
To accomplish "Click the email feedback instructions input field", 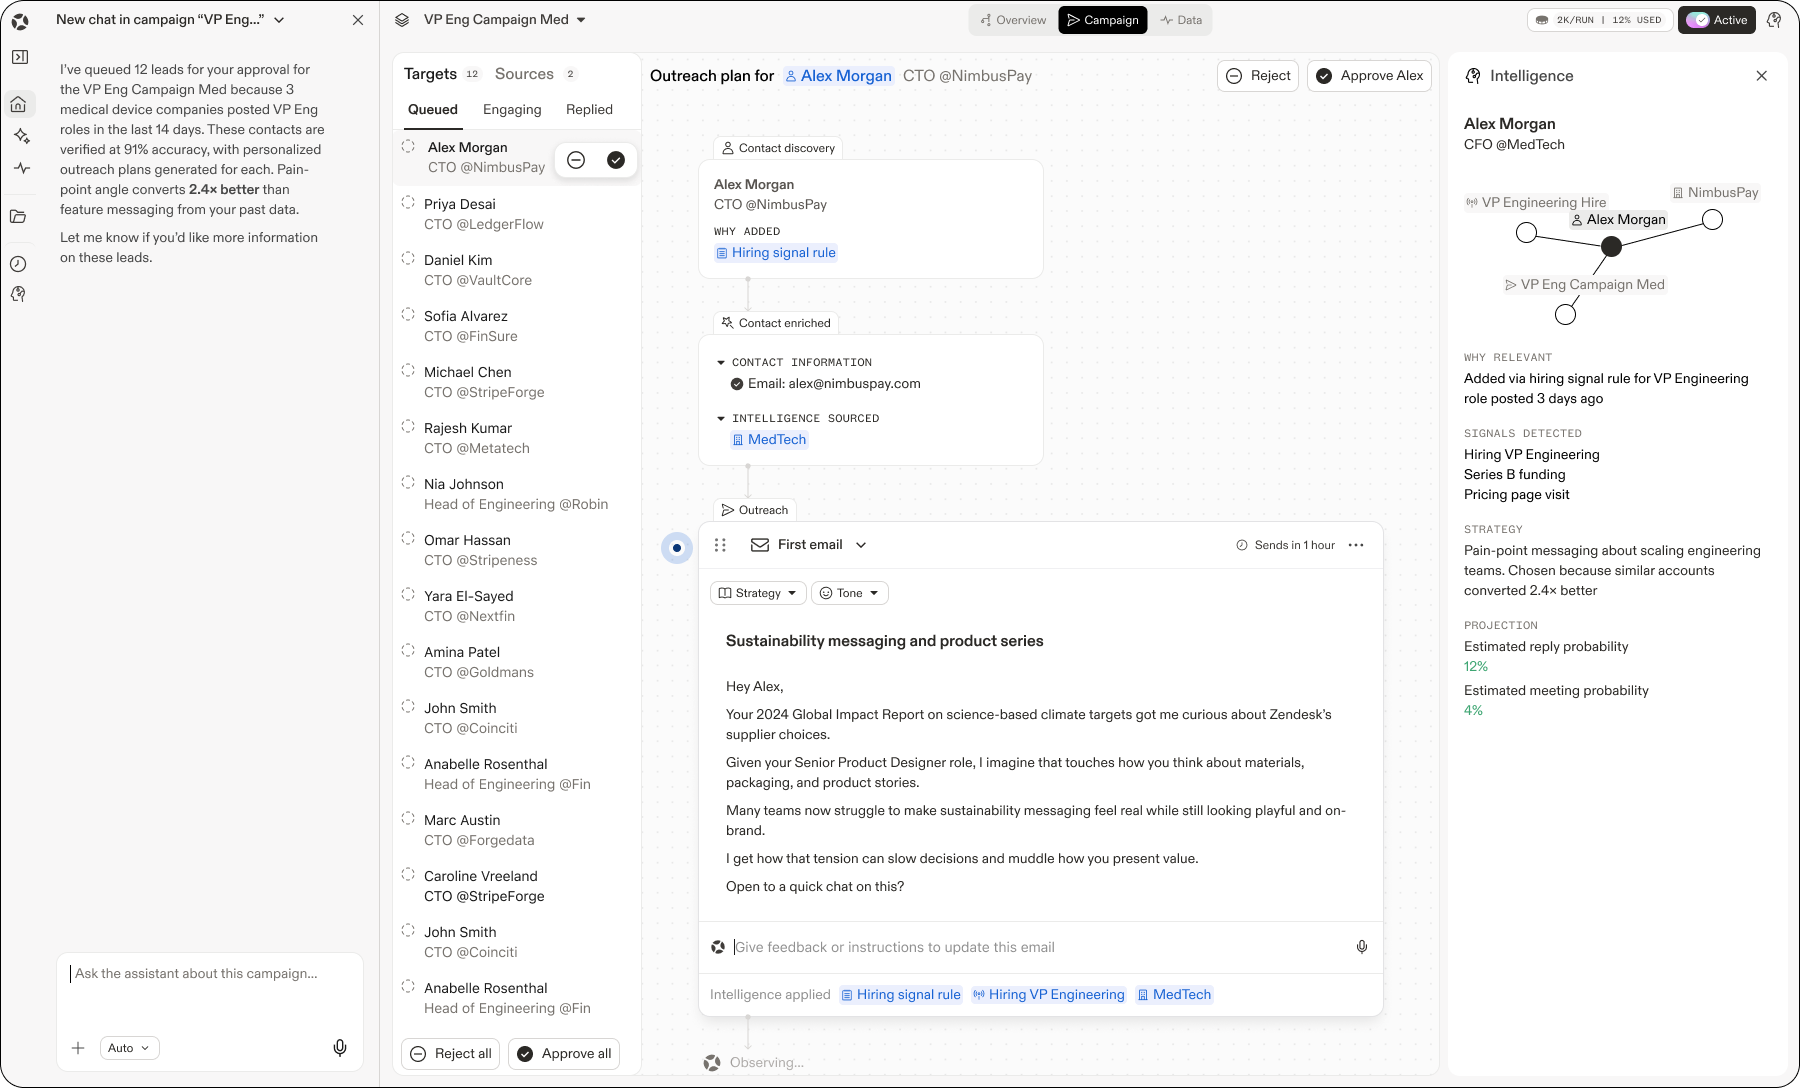I will coord(1040,947).
